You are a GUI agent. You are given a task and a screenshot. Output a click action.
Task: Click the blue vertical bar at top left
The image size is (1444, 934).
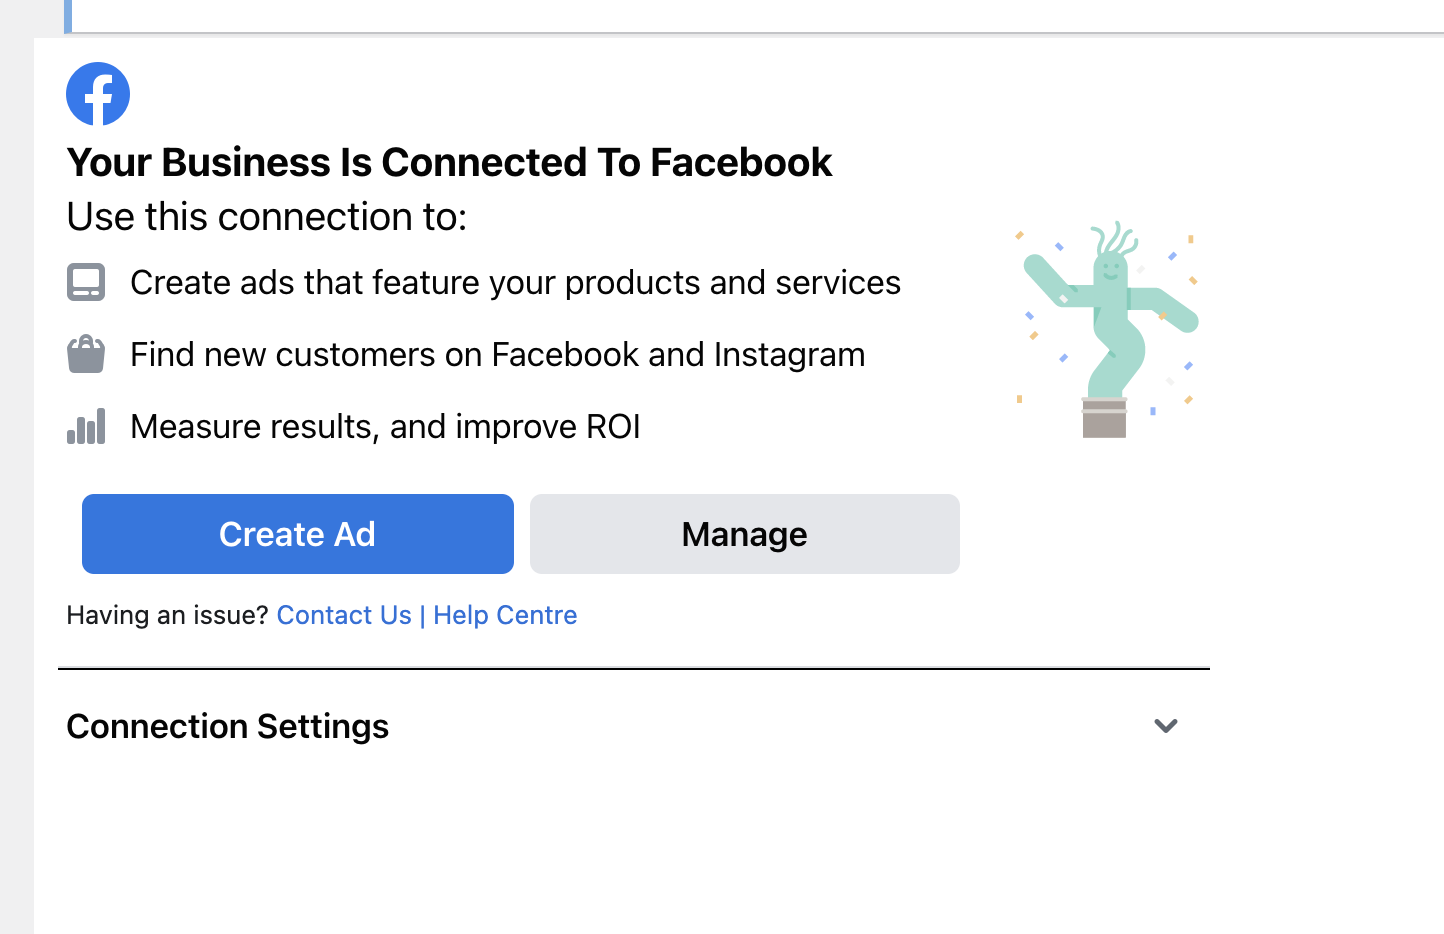68,15
